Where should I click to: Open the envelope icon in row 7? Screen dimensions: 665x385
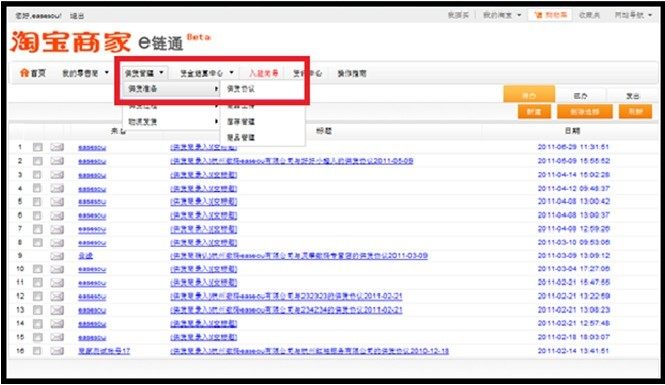tap(57, 229)
